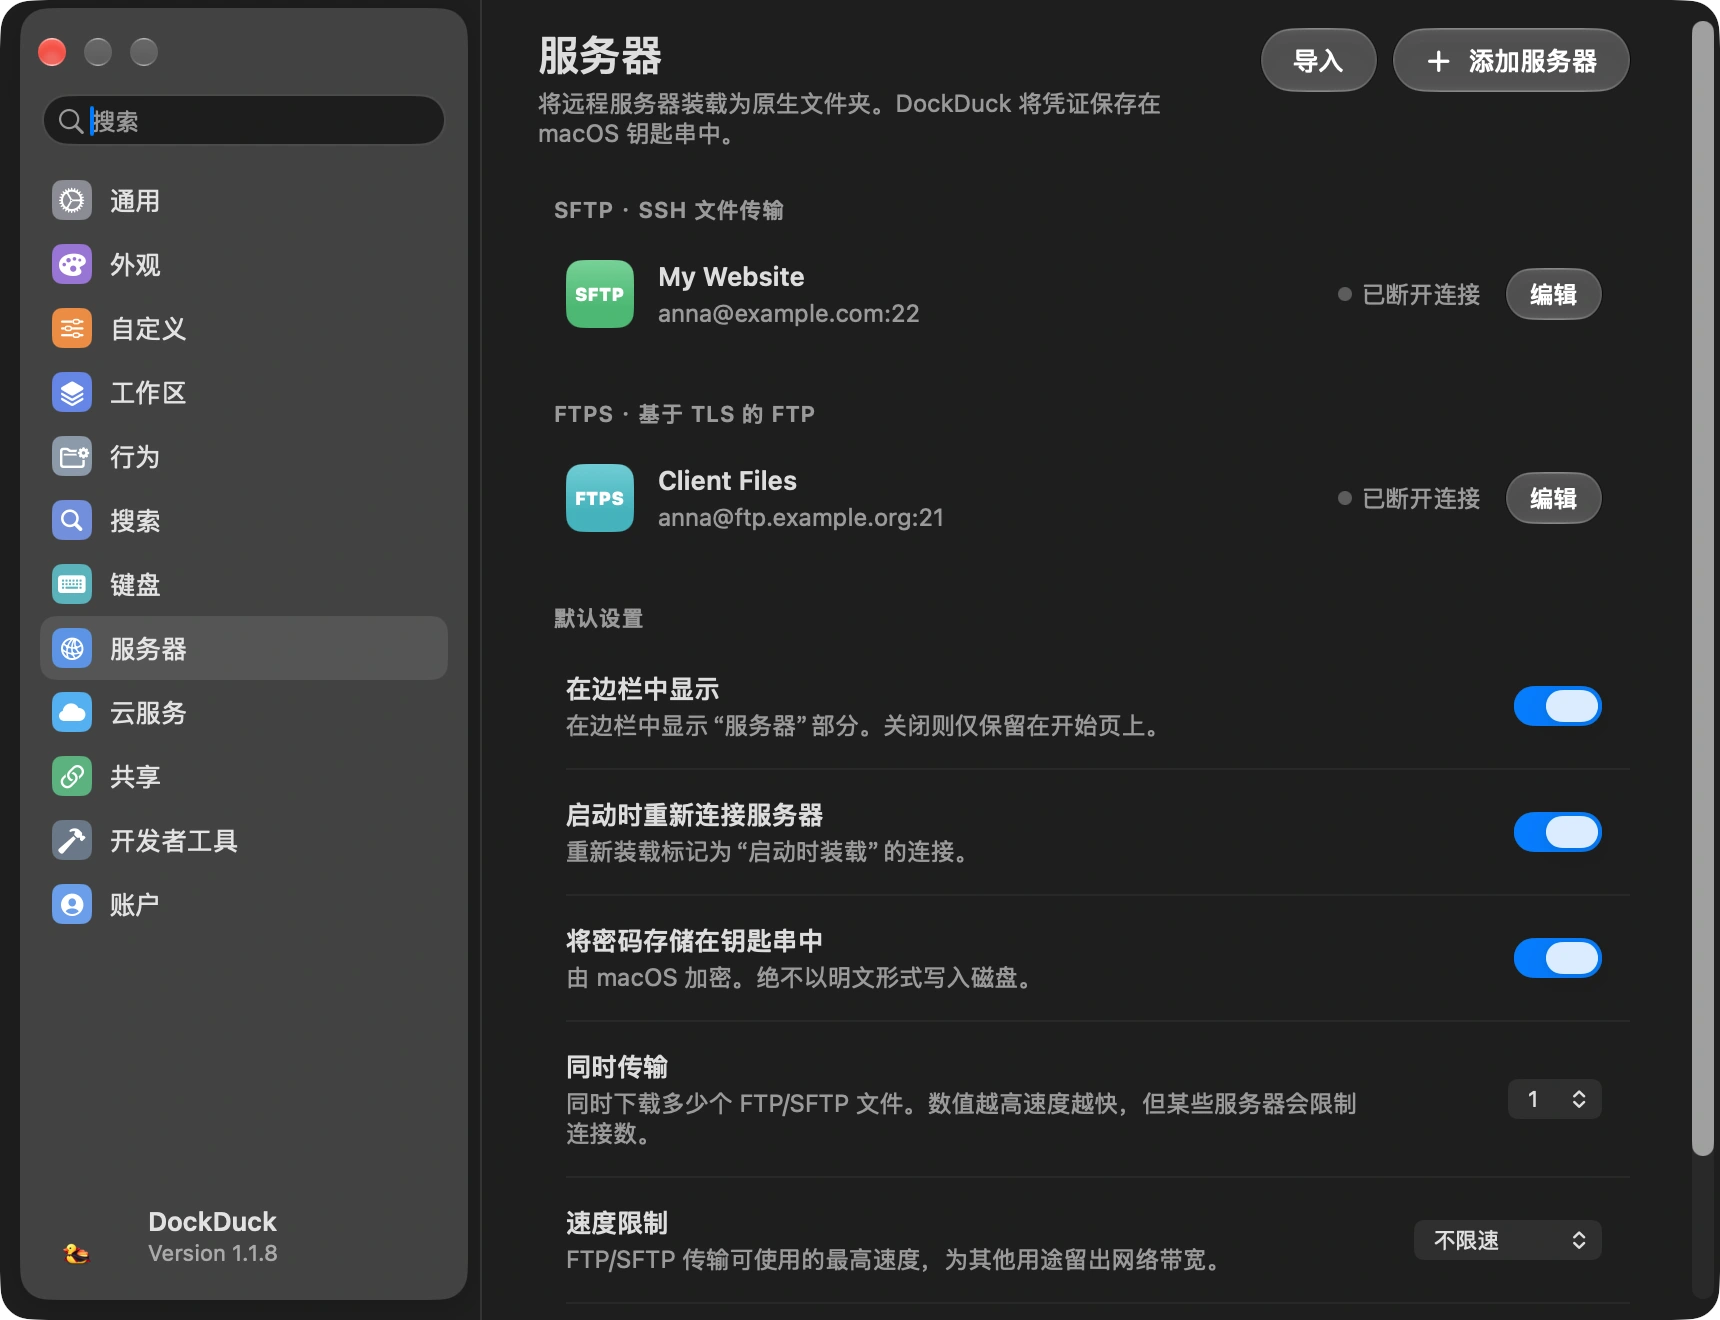
Task: Click the 开发者工具 hammer icon
Action: (x=72, y=841)
